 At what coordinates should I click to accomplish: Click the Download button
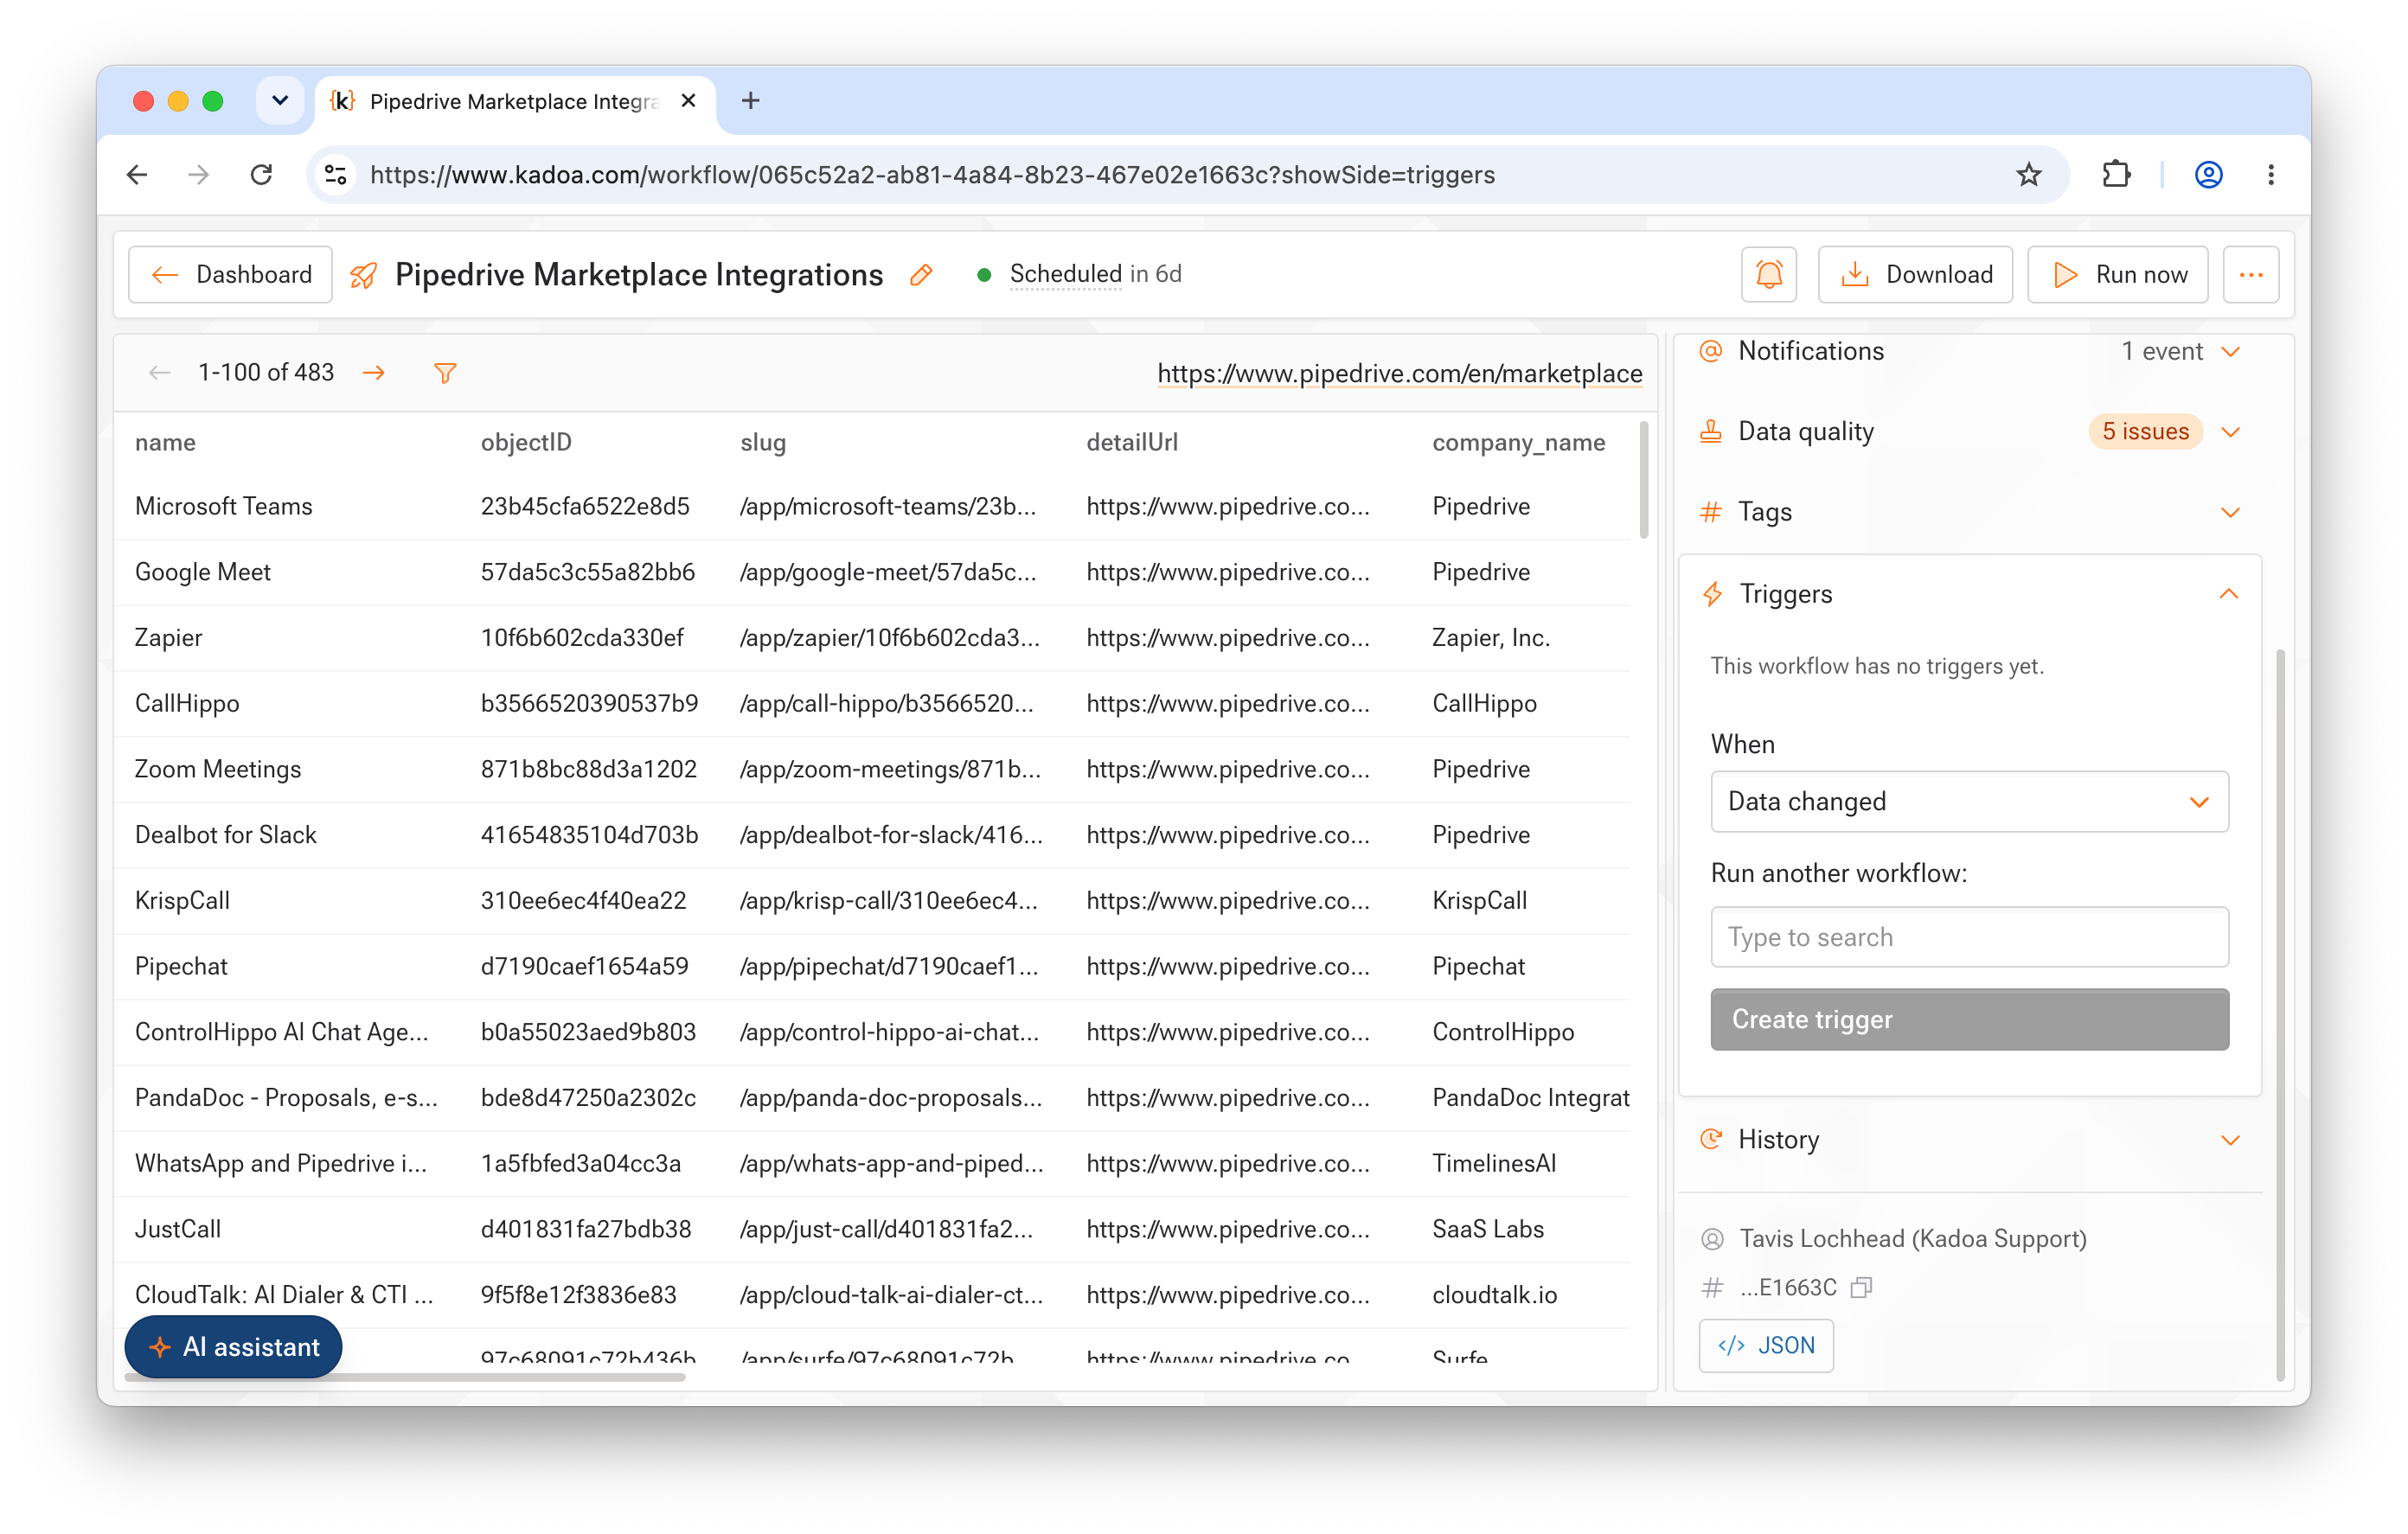coord(1914,274)
